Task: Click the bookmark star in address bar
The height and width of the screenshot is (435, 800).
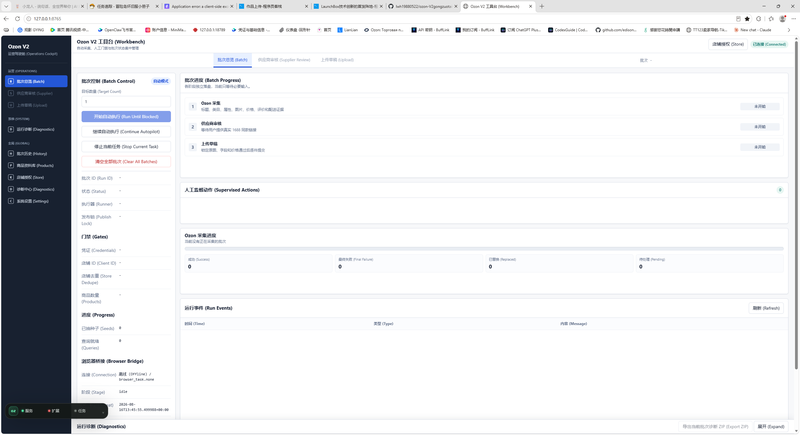Action: click(x=747, y=18)
